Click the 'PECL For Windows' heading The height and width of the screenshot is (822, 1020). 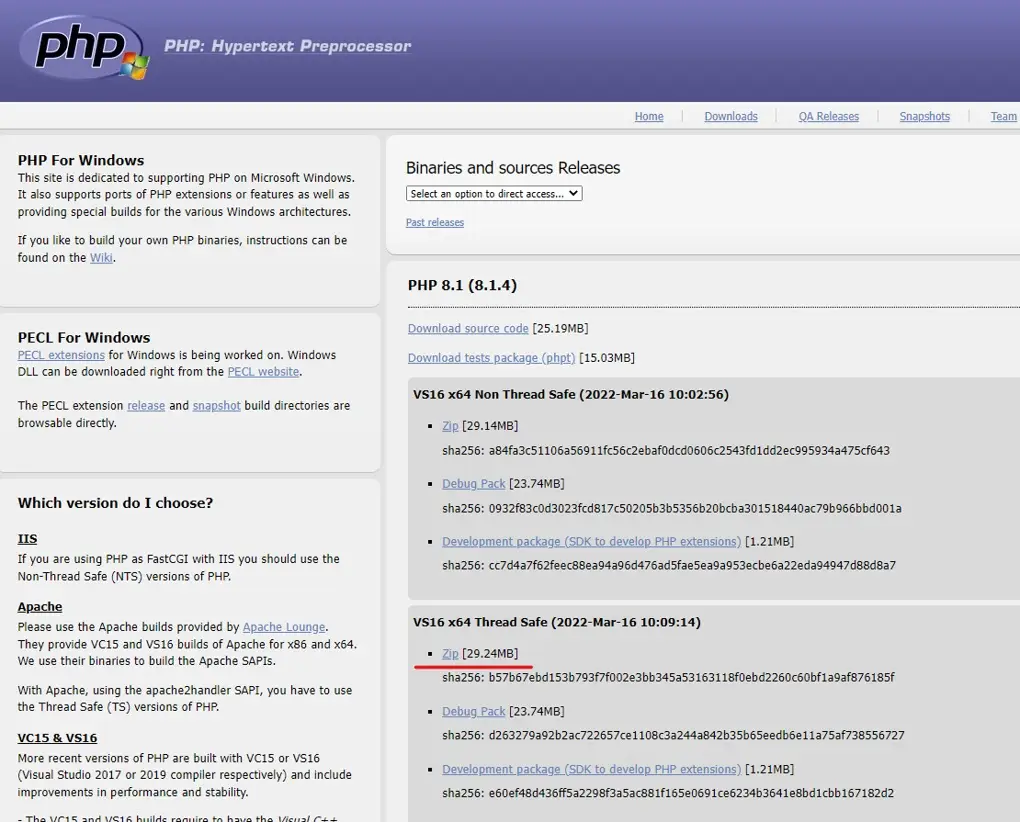[x=84, y=338]
